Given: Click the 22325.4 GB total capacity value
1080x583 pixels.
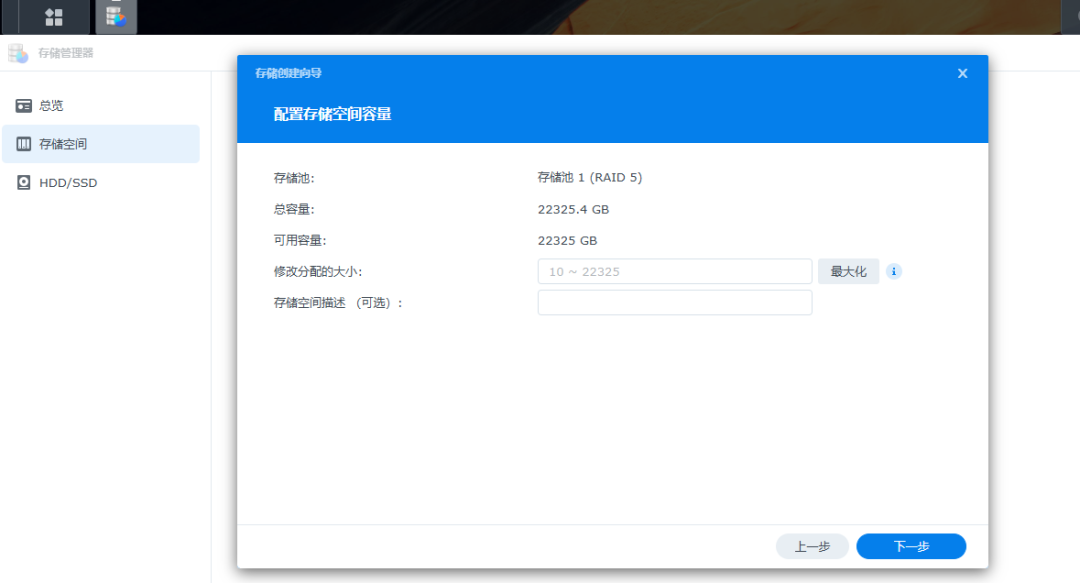Looking at the screenshot, I should (x=573, y=210).
